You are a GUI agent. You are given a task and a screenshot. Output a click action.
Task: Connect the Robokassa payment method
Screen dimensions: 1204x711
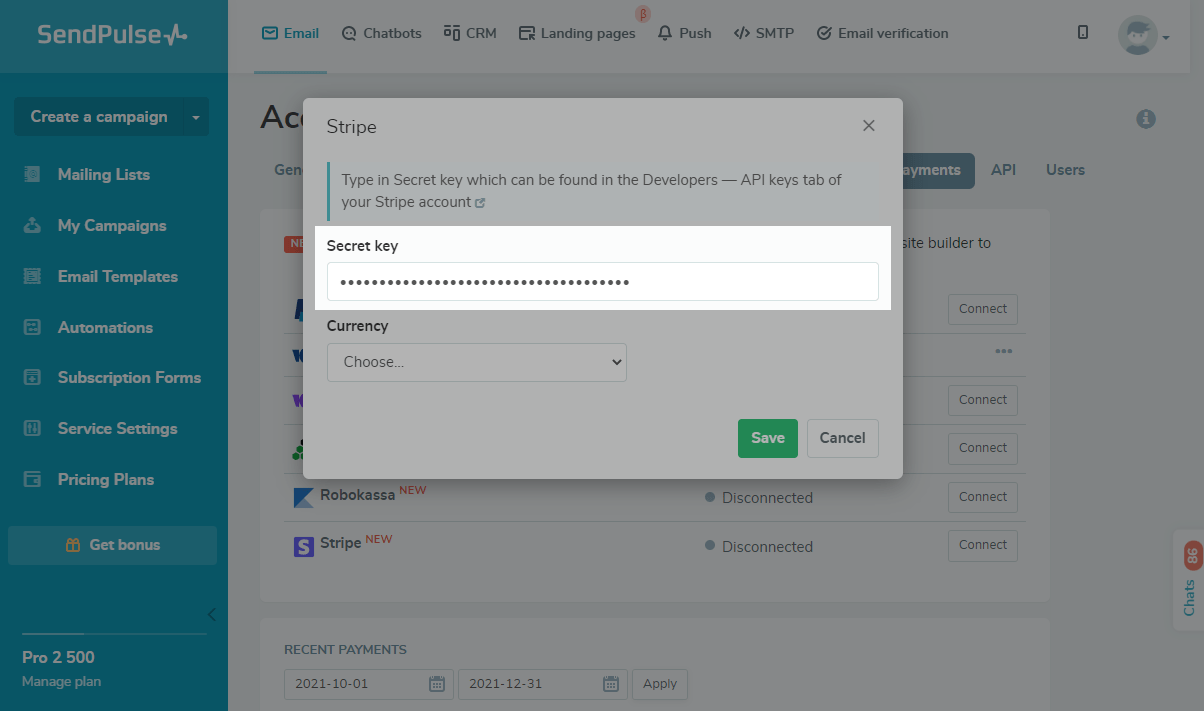click(982, 497)
